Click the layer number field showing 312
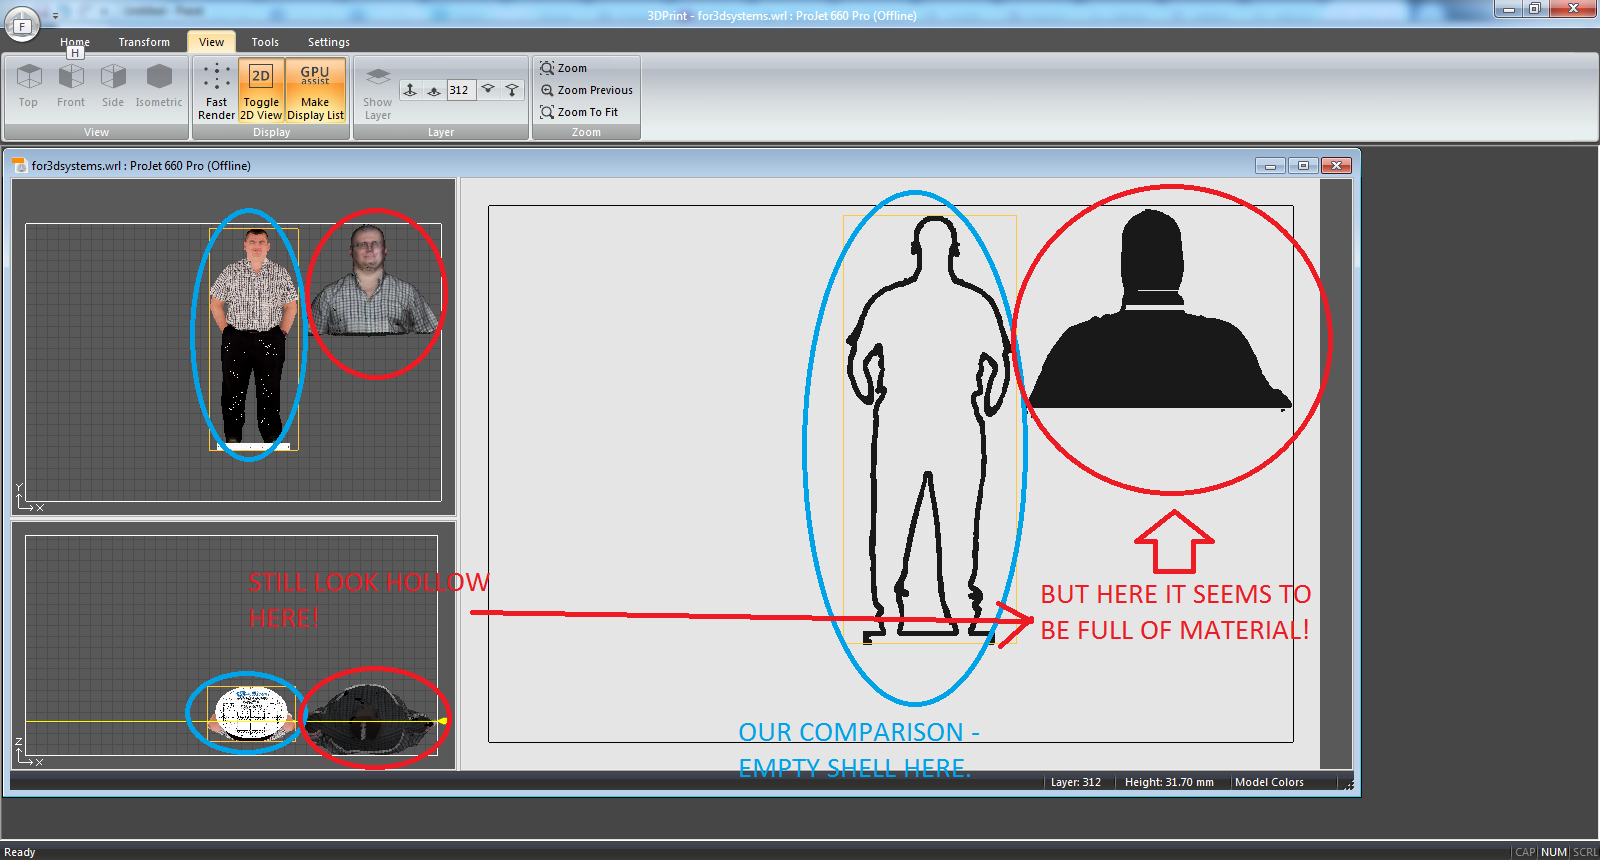The width and height of the screenshot is (1600, 860). 461,90
